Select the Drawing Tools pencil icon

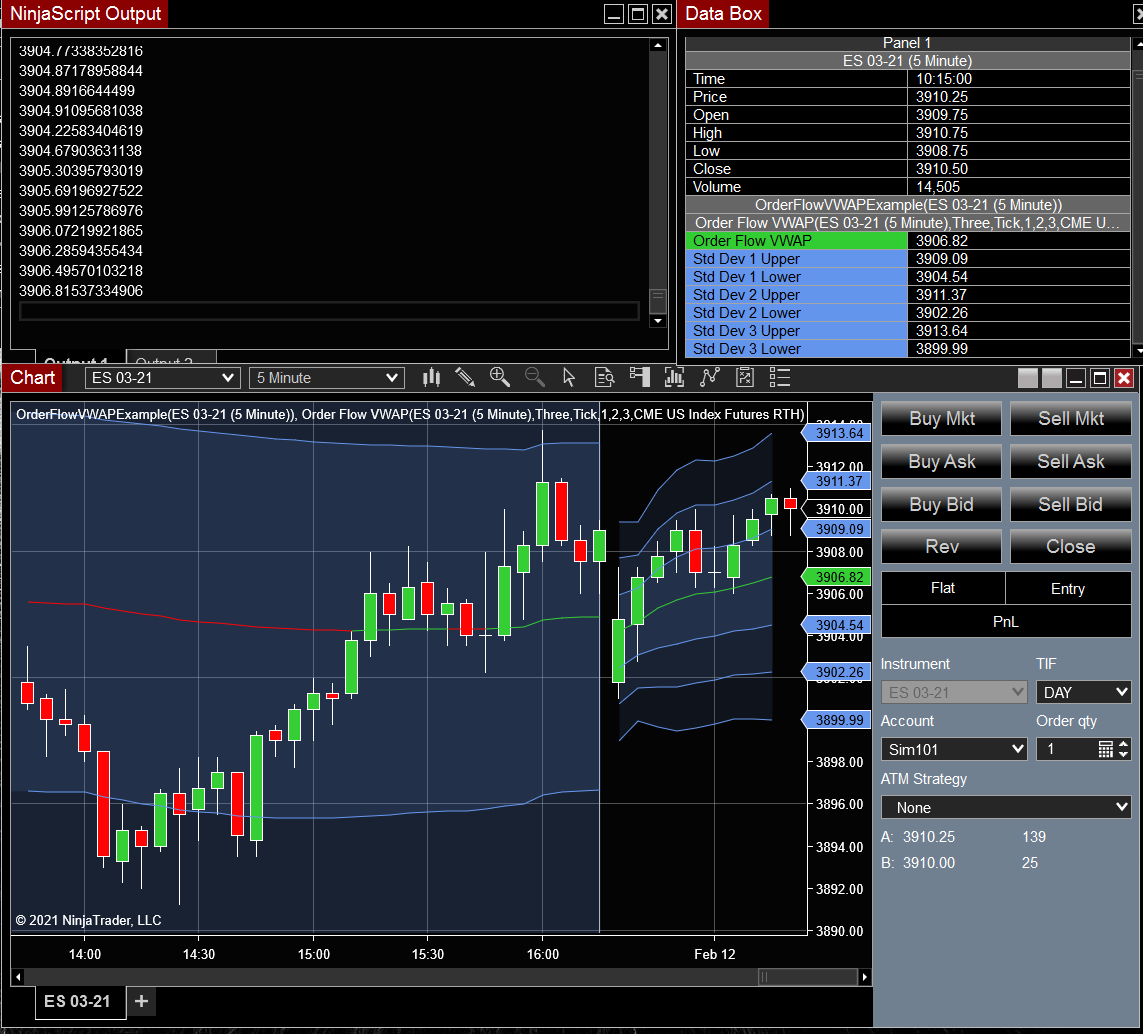coord(465,377)
